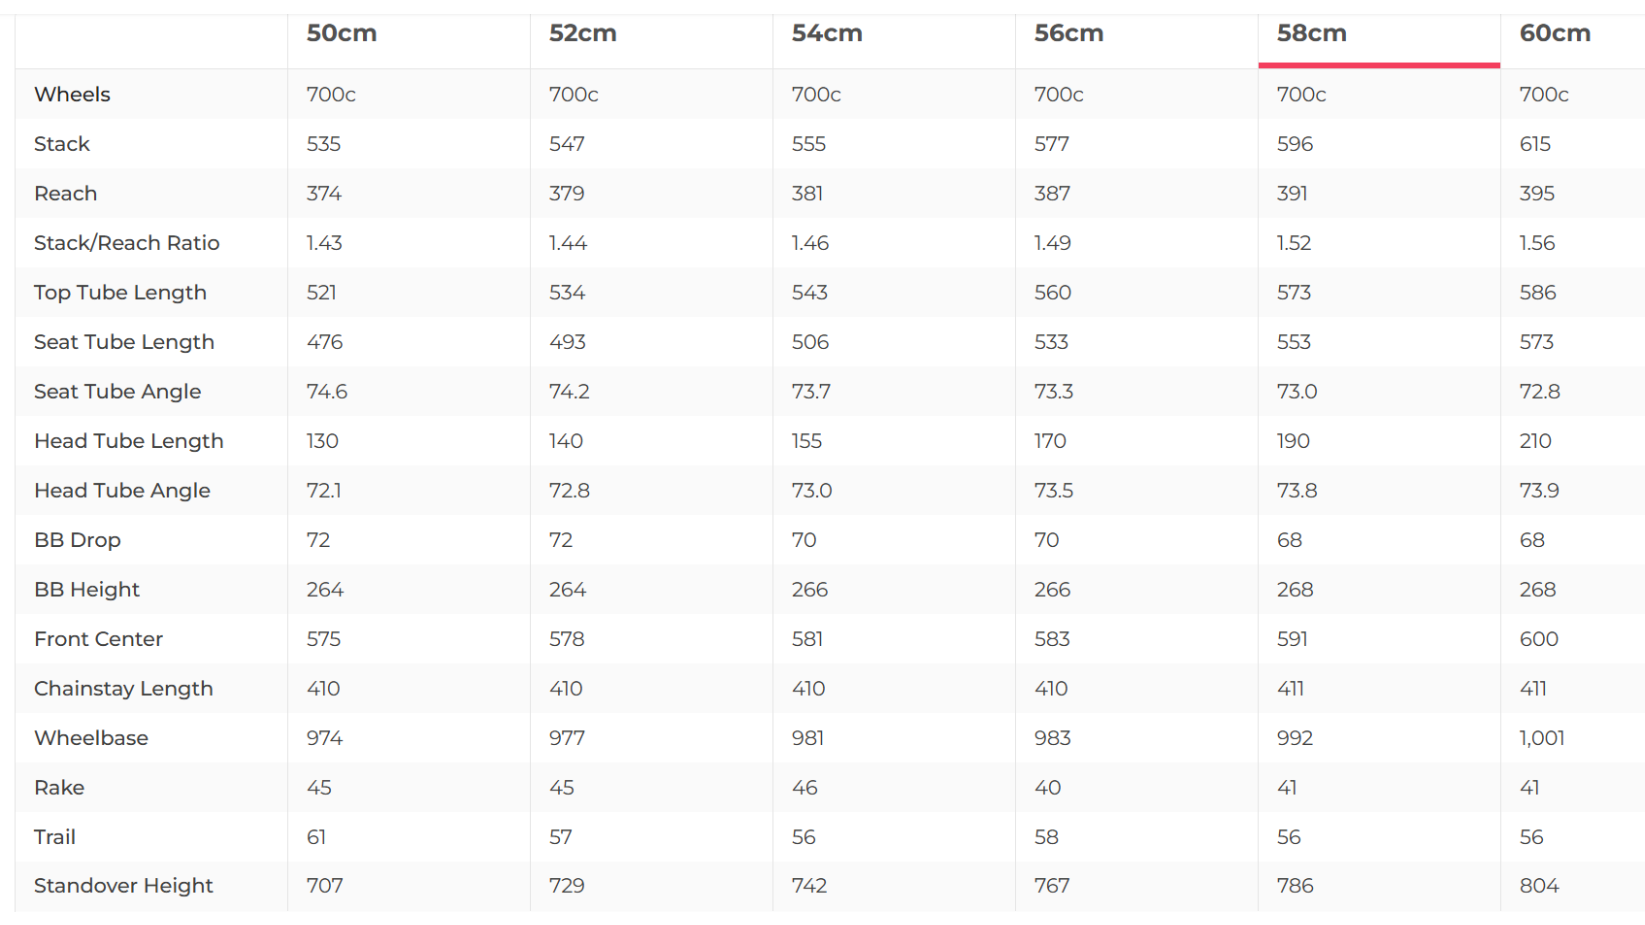This screenshot has height=925, width=1645.
Task: Select the 52cm size column header
Action: 582,33
